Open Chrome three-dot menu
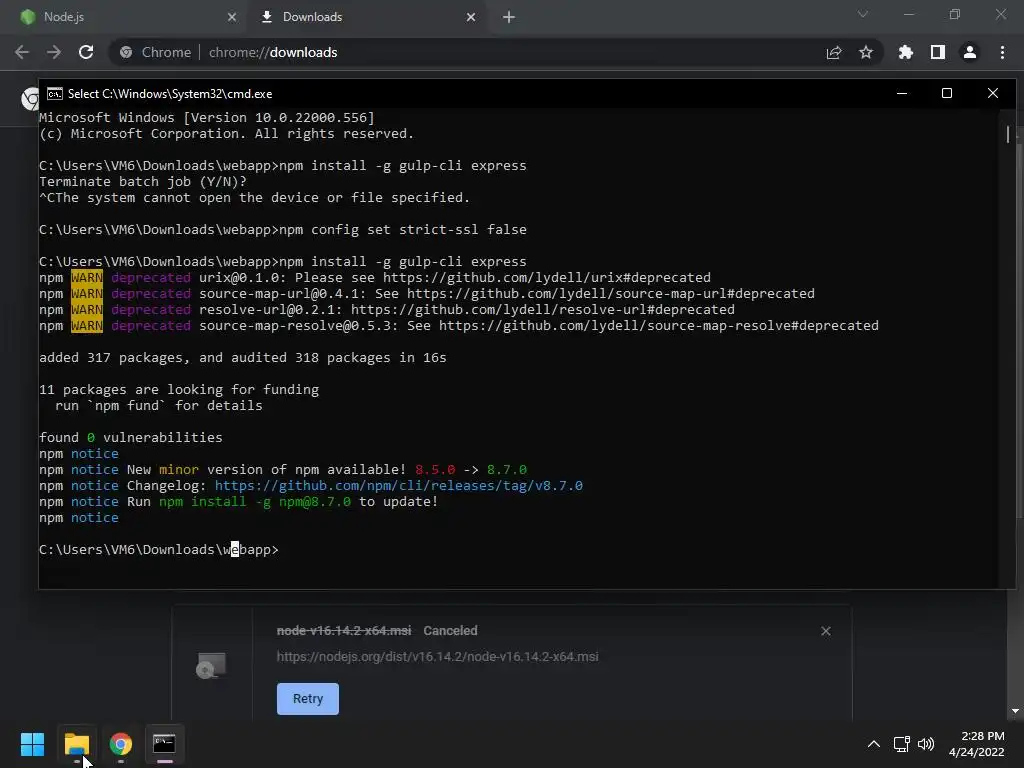This screenshot has width=1024, height=768. click(1002, 52)
